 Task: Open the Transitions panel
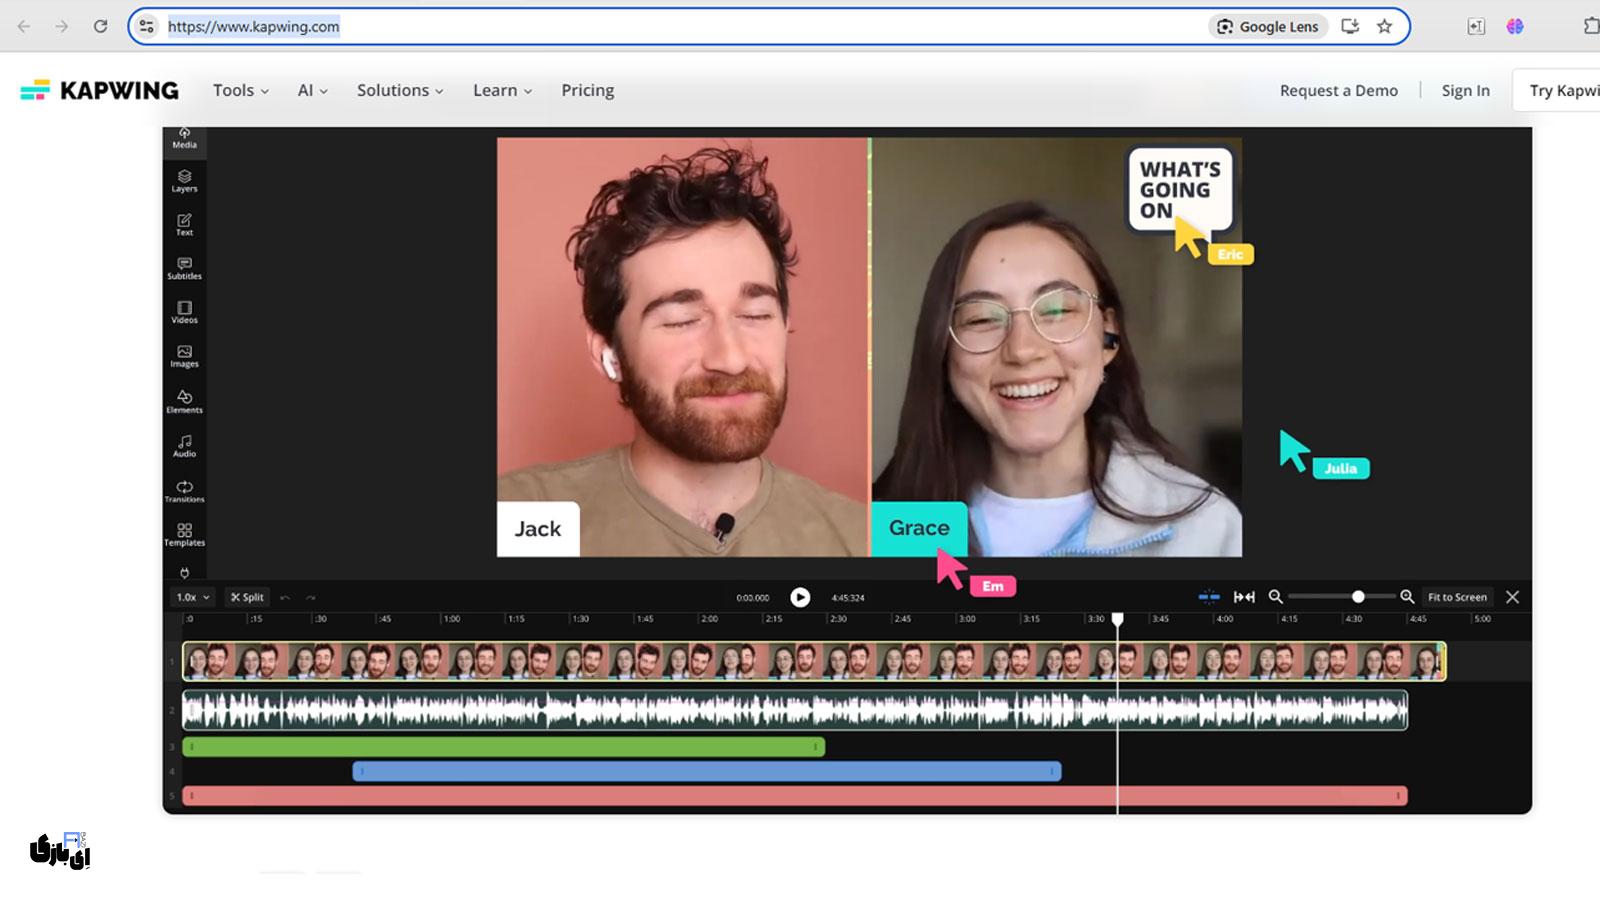click(x=184, y=490)
